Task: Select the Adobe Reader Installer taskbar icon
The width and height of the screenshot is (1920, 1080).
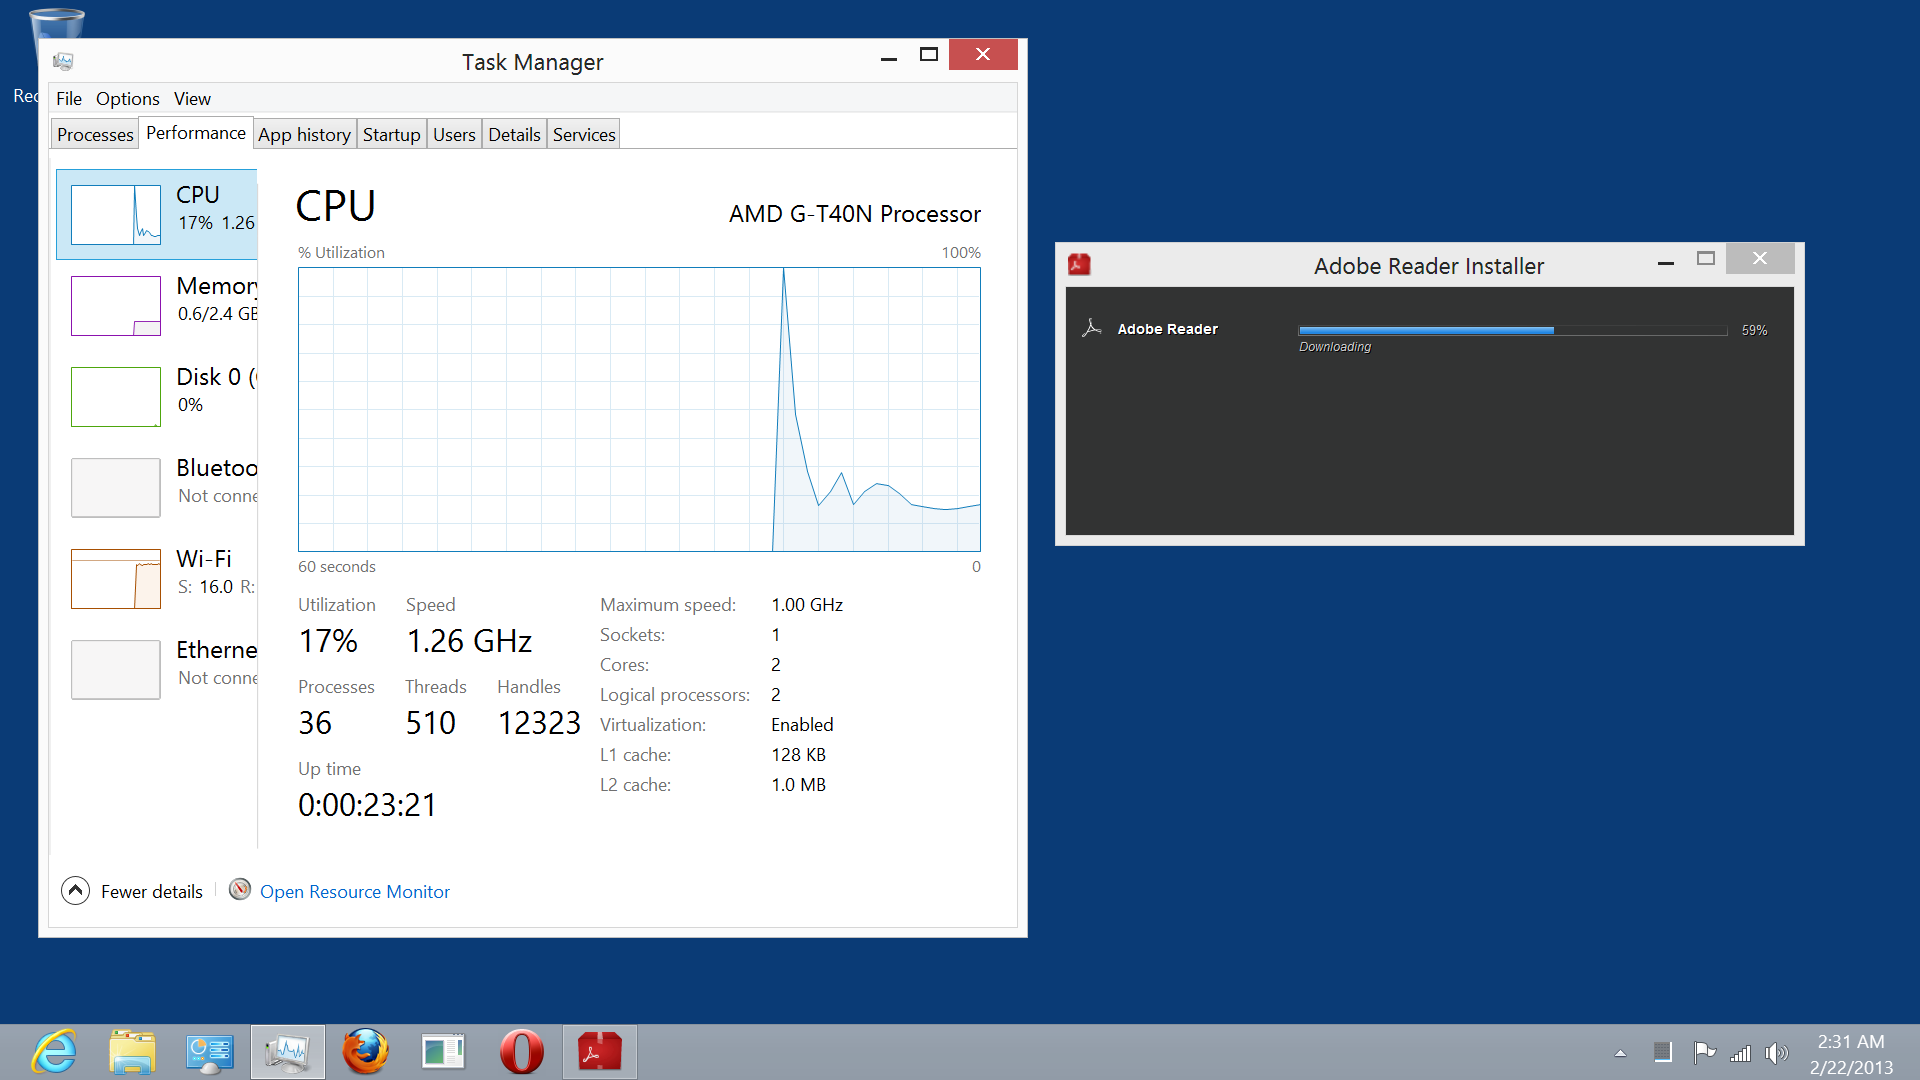Action: pyautogui.click(x=599, y=1052)
